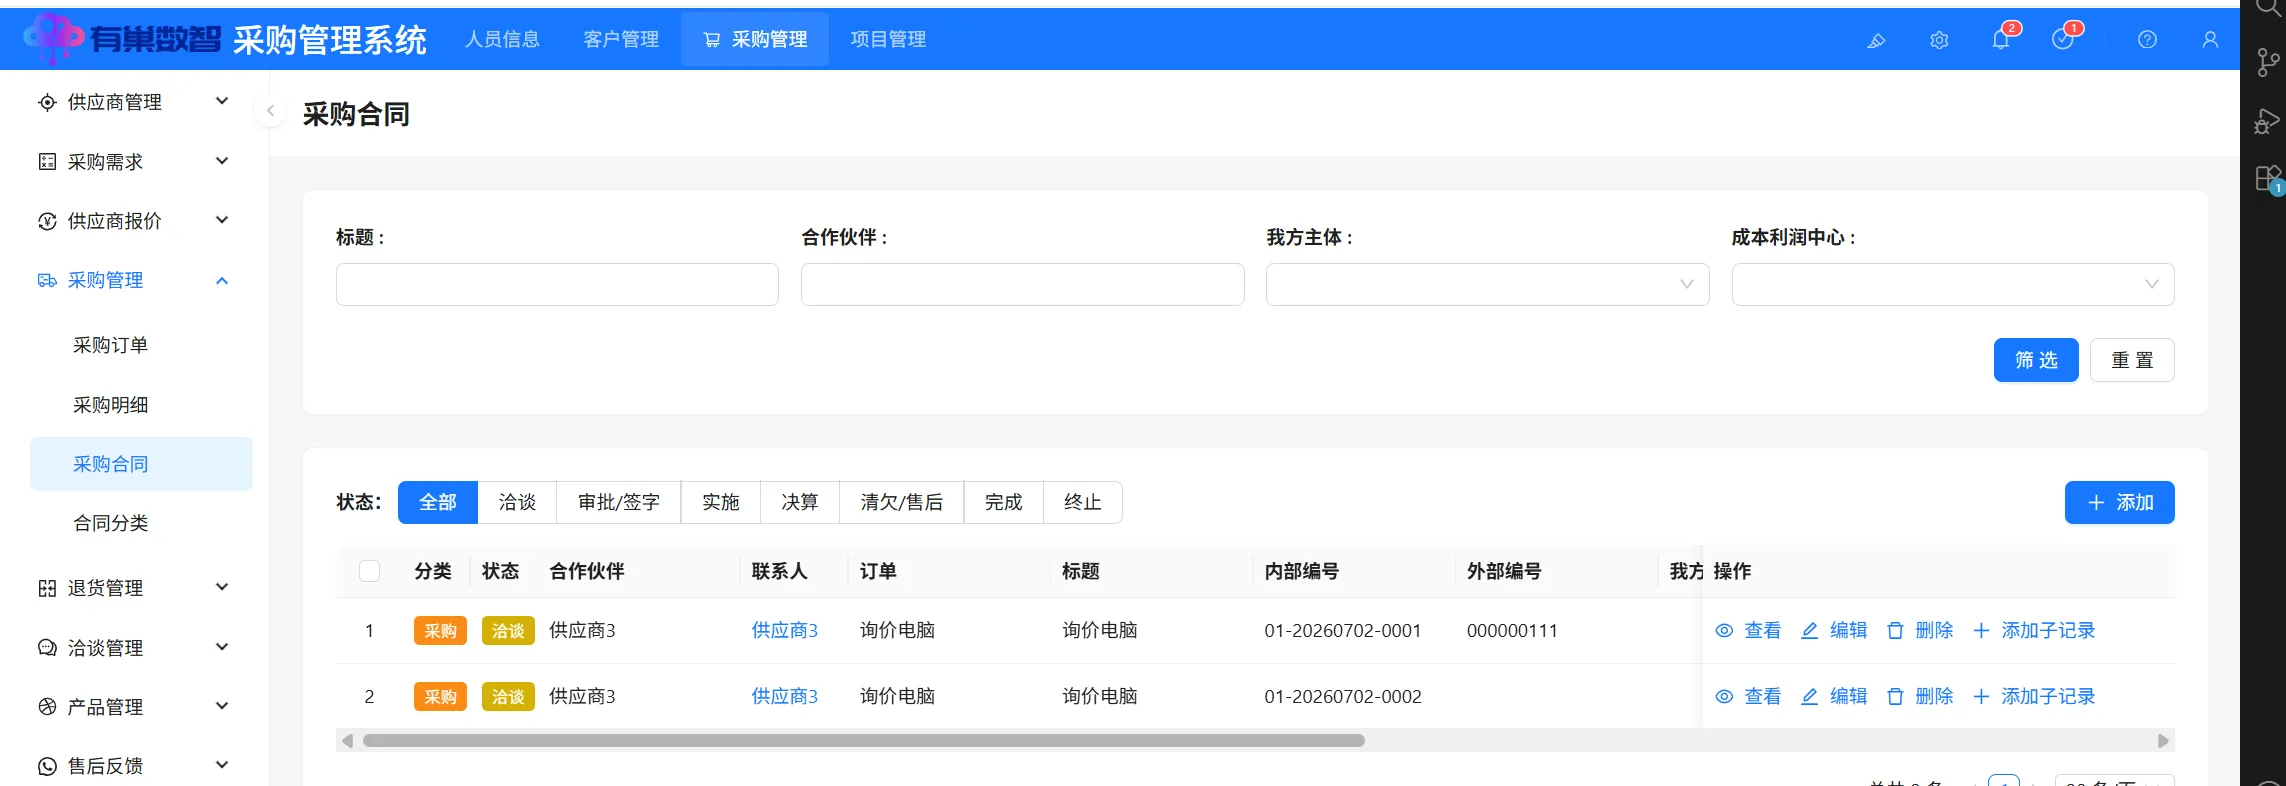The width and height of the screenshot is (2286, 786).
Task: Click the 洽谈管理 chat icon
Action: (47, 648)
